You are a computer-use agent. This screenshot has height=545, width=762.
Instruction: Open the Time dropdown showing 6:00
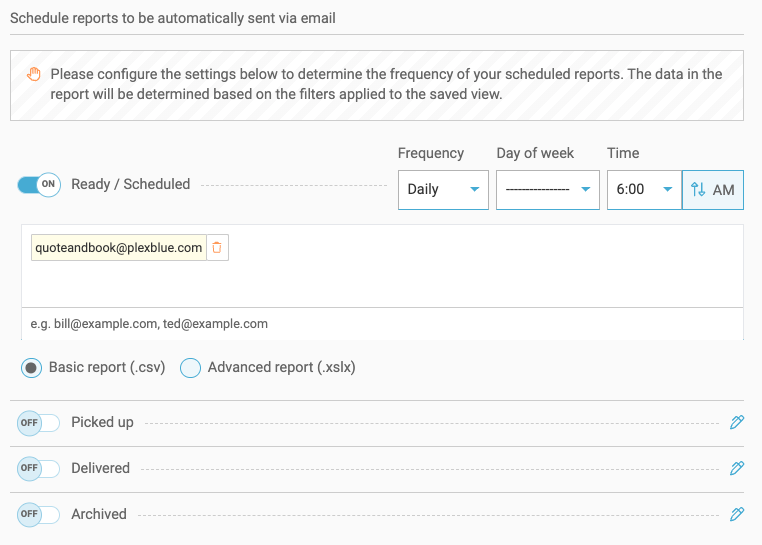(x=643, y=190)
